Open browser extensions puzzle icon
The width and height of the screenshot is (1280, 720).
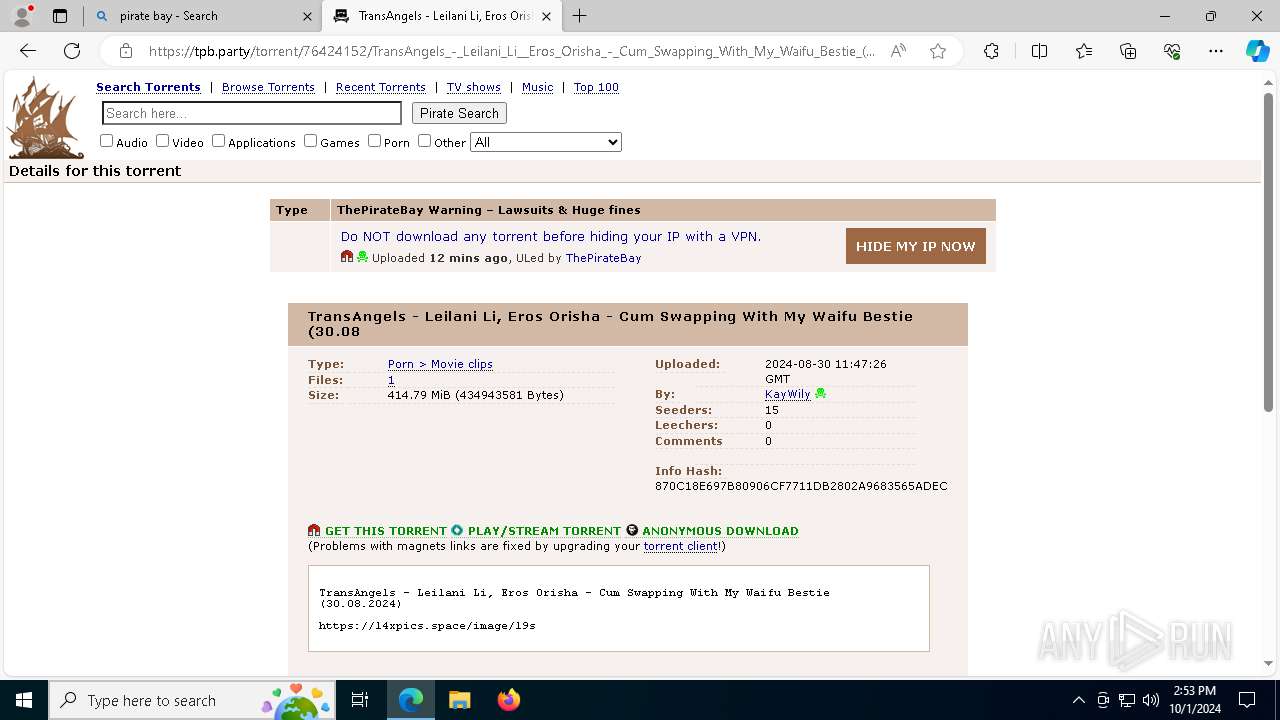[991, 51]
